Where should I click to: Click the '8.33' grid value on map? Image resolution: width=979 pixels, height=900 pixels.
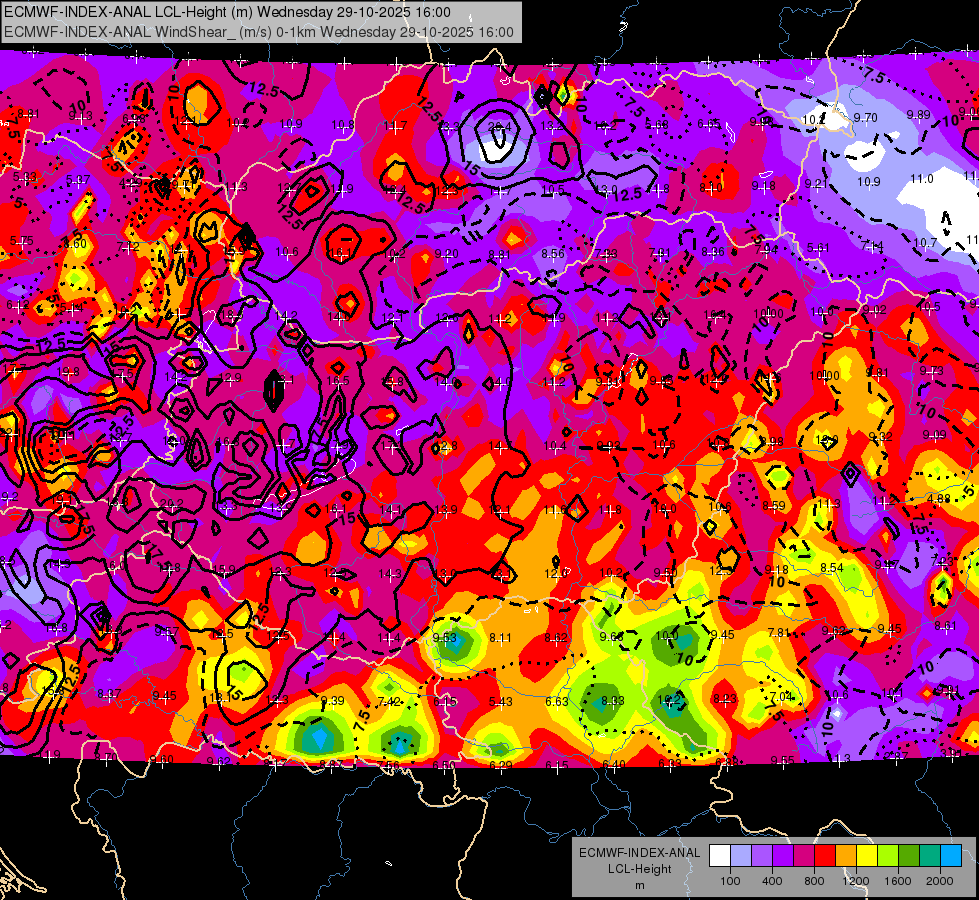pyautogui.click(x=612, y=701)
